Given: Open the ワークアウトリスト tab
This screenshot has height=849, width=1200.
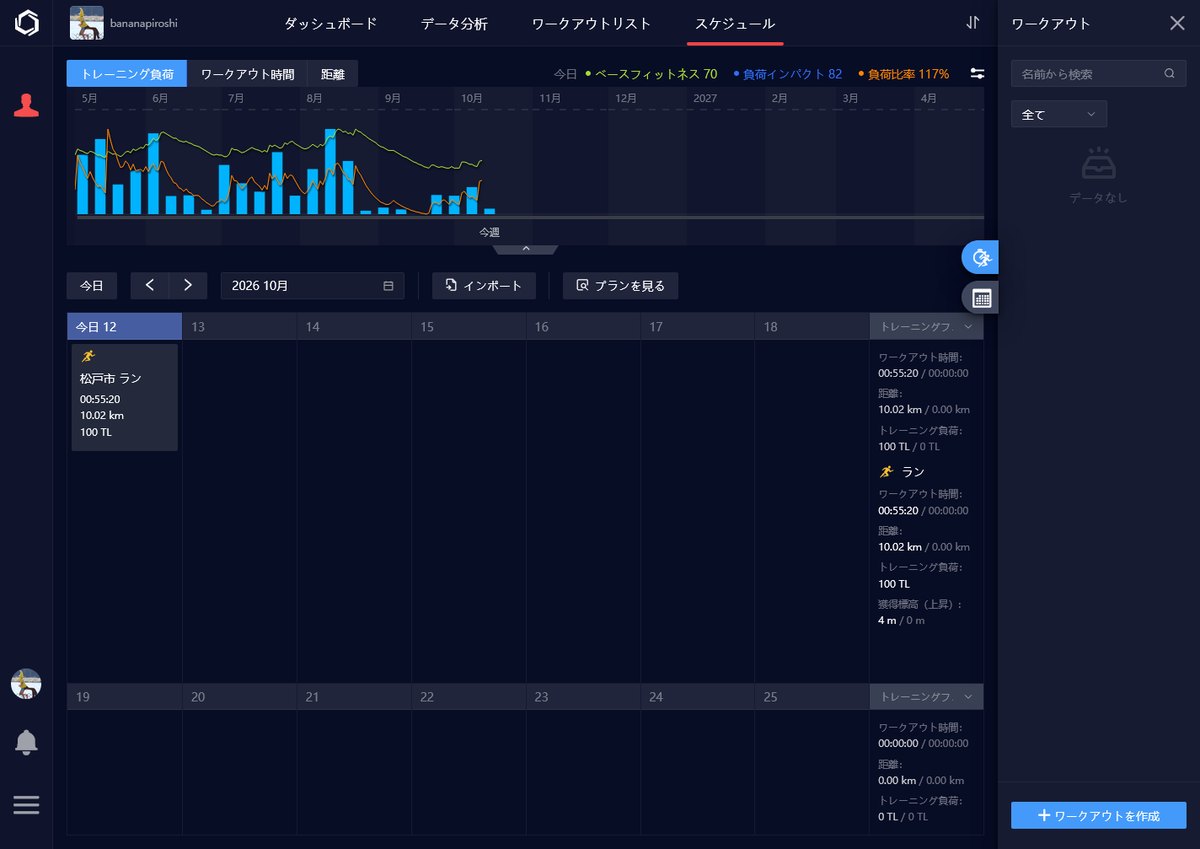Looking at the screenshot, I should 591,23.
